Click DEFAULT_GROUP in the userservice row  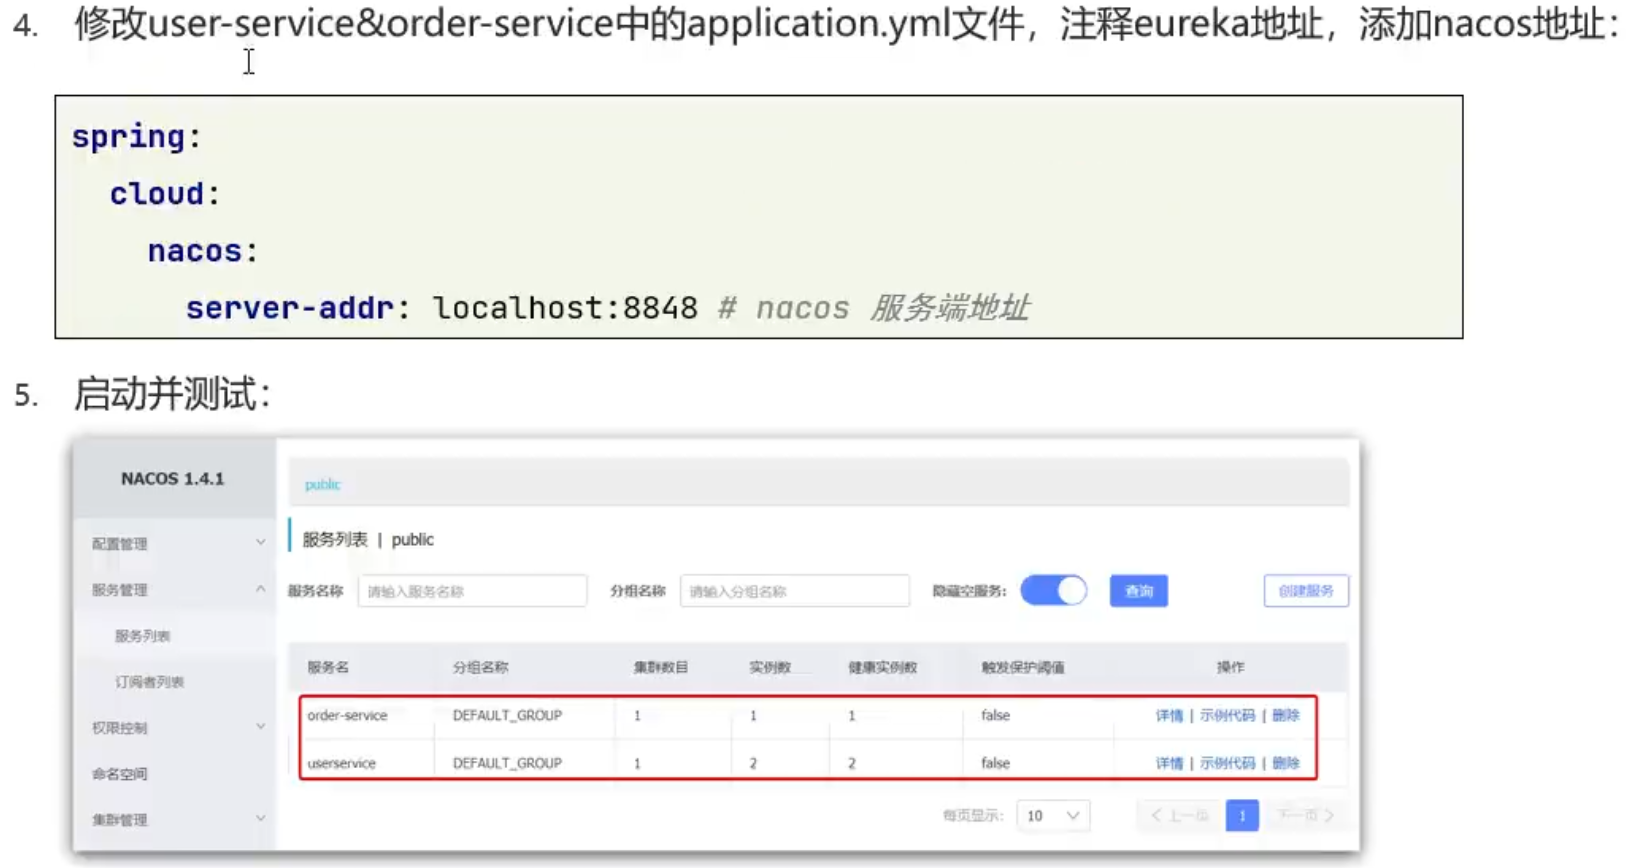click(x=507, y=763)
